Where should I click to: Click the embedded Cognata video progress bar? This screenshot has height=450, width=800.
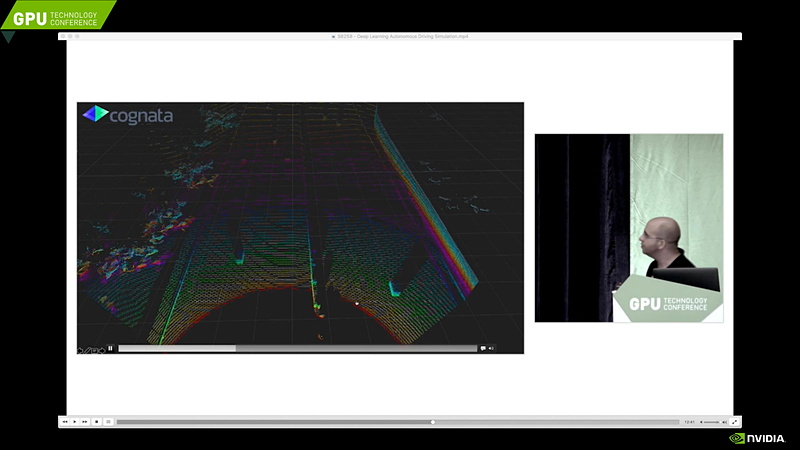(x=297, y=348)
